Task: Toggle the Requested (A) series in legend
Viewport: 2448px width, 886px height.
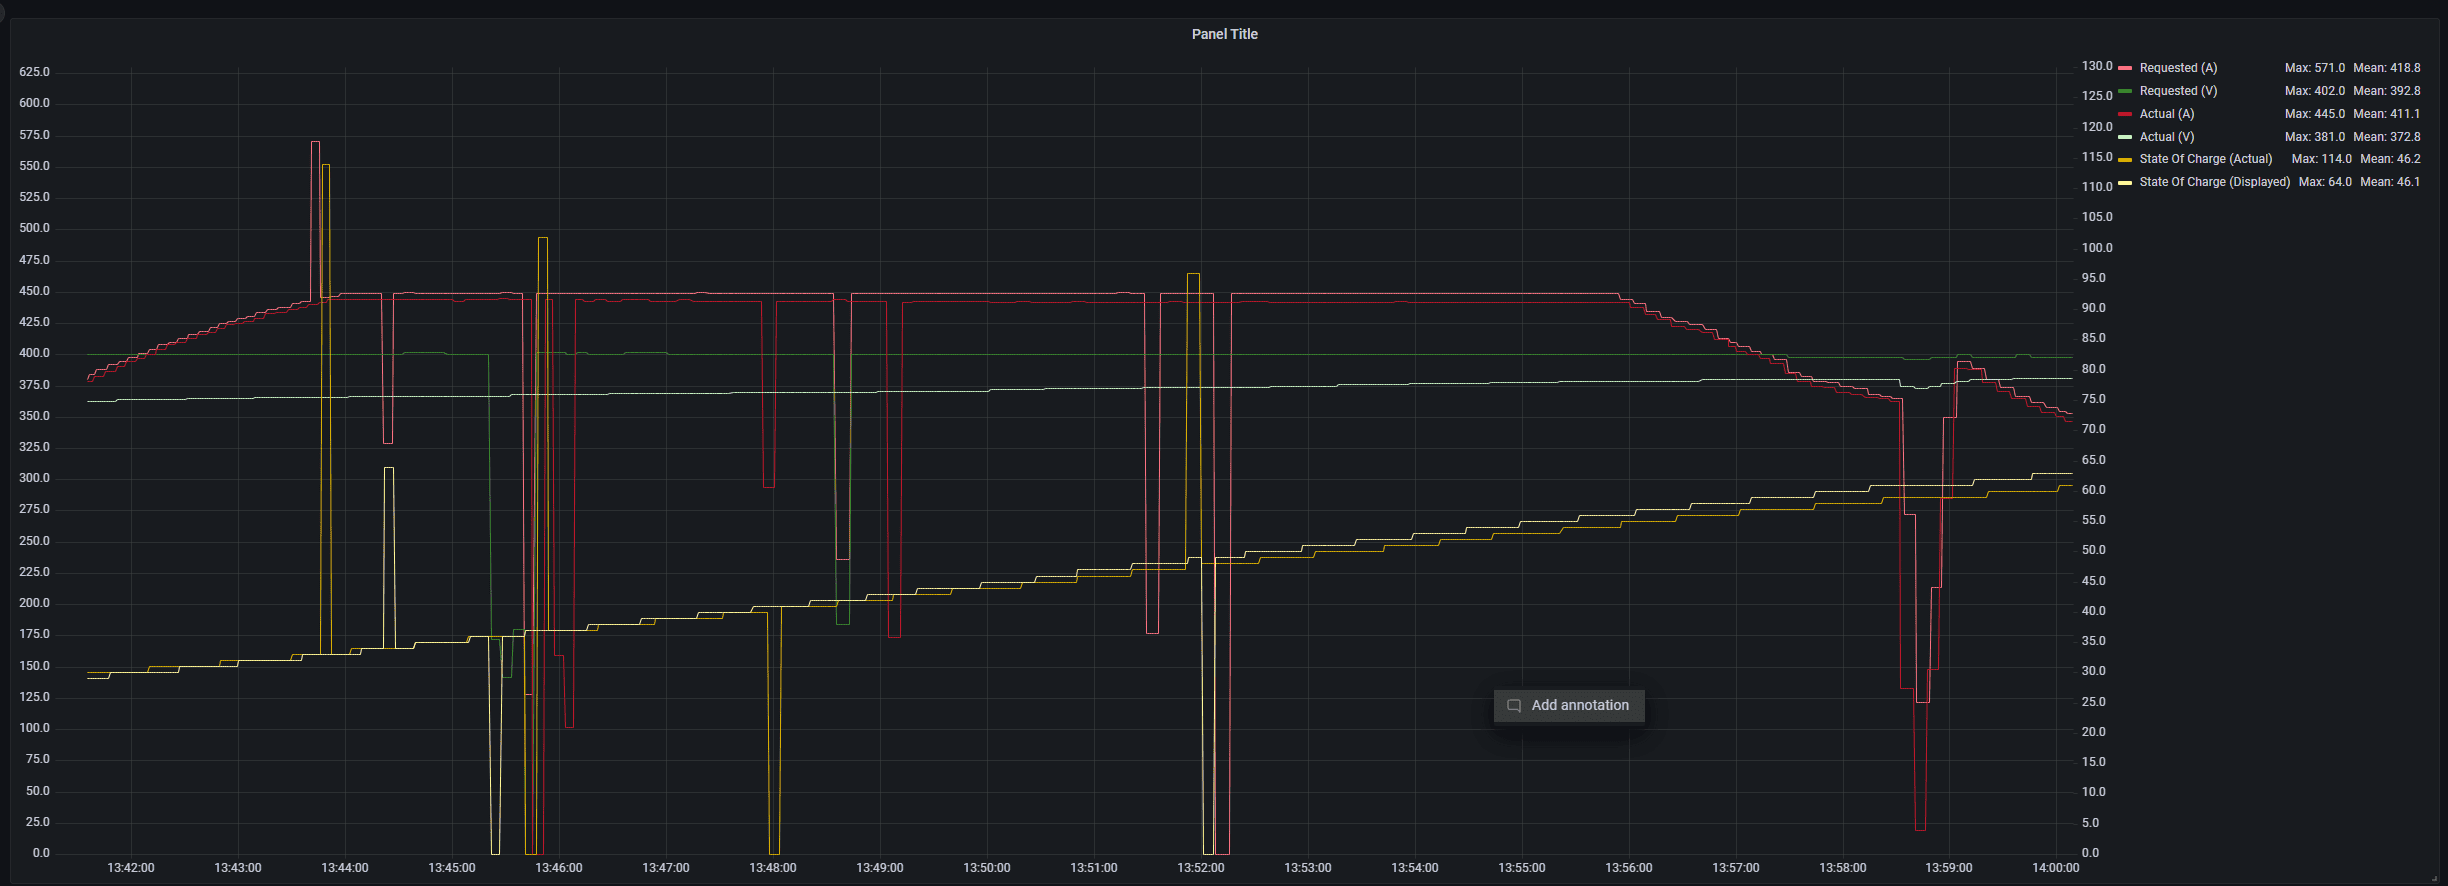Action: pyautogui.click(x=2178, y=68)
